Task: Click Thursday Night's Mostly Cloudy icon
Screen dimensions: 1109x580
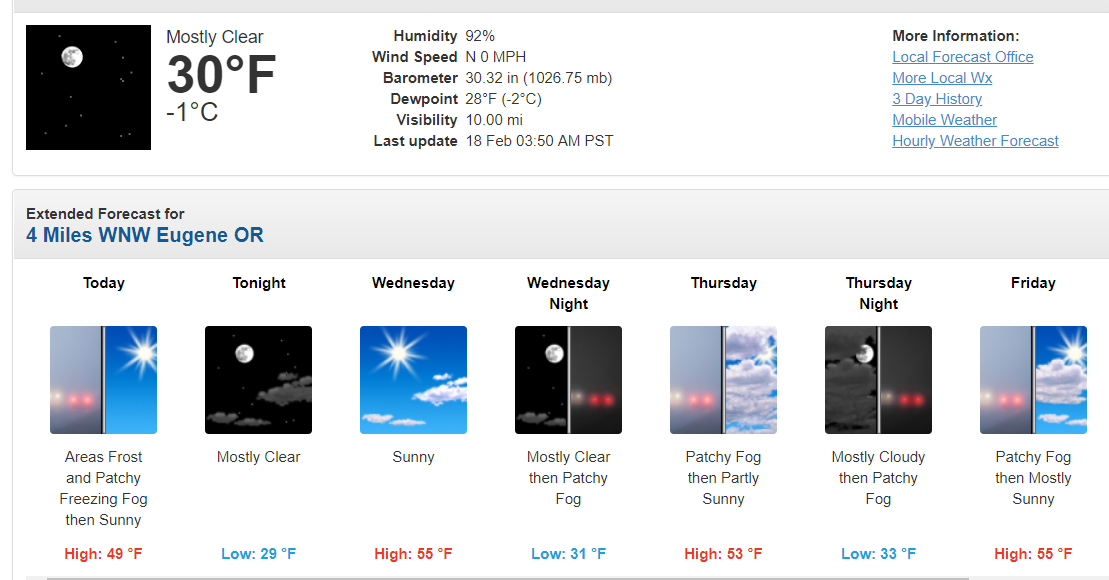Action: (878, 380)
